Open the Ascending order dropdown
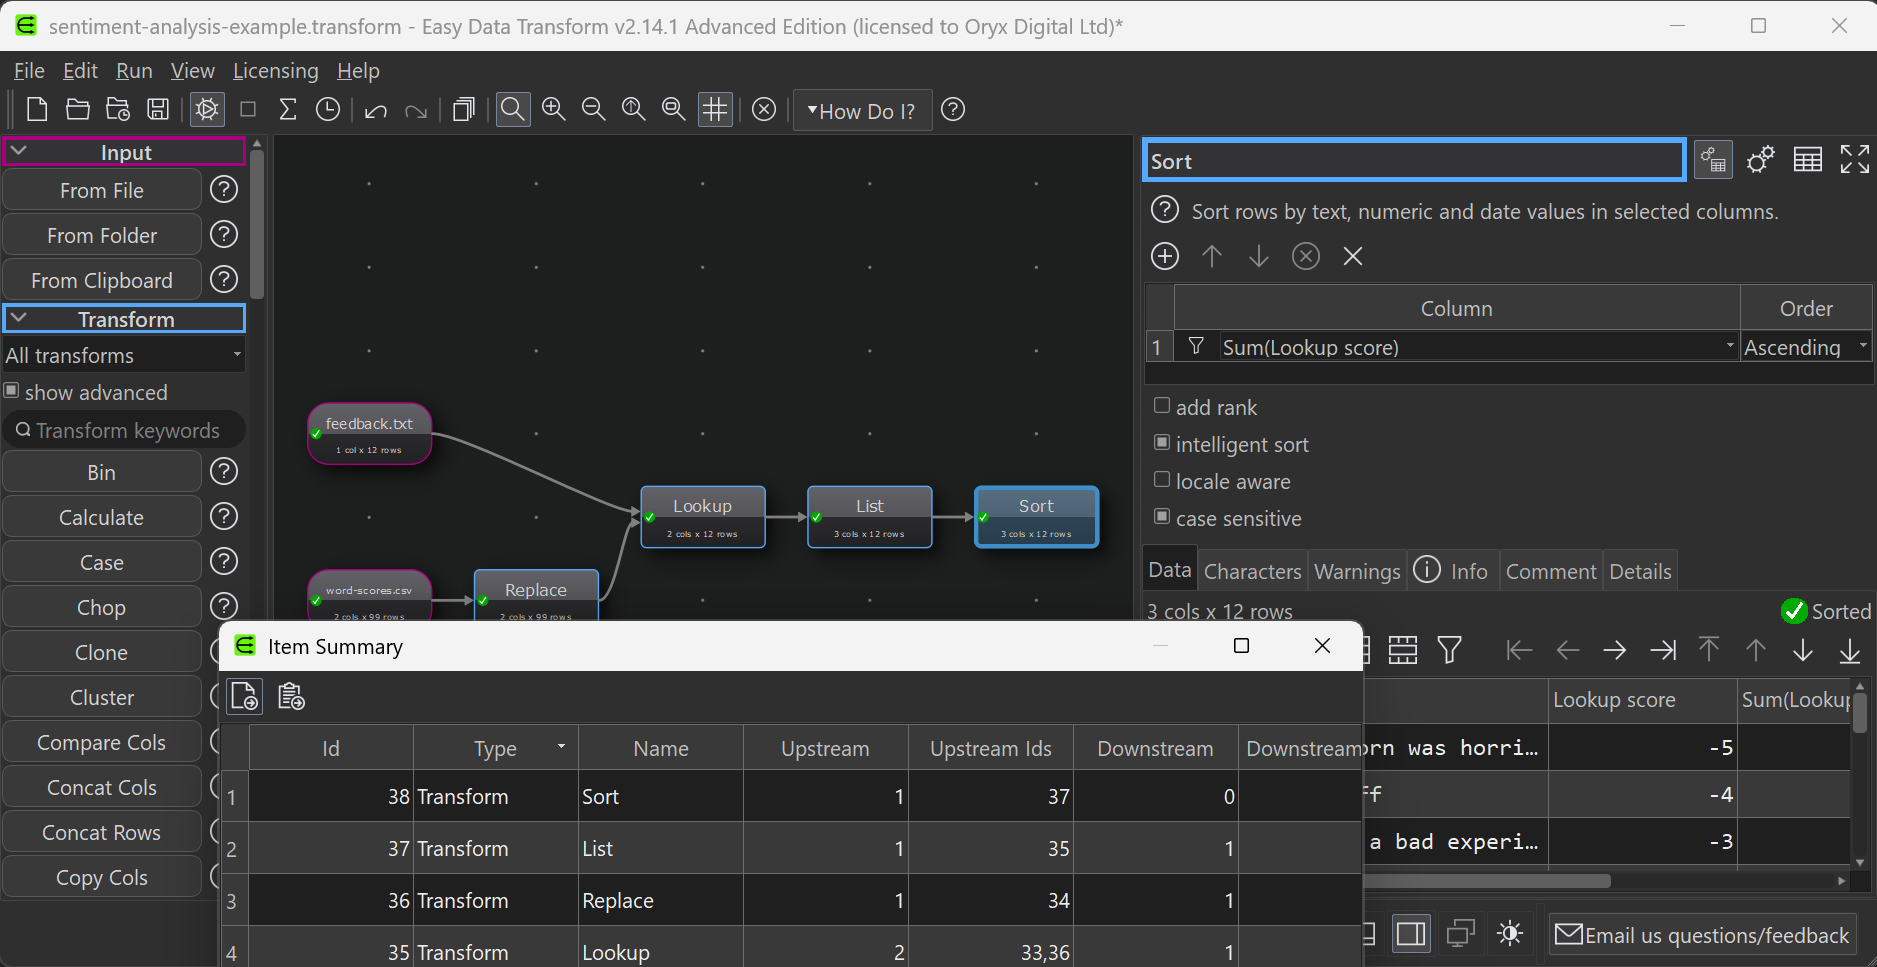This screenshot has height=967, width=1877. (x=1806, y=347)
